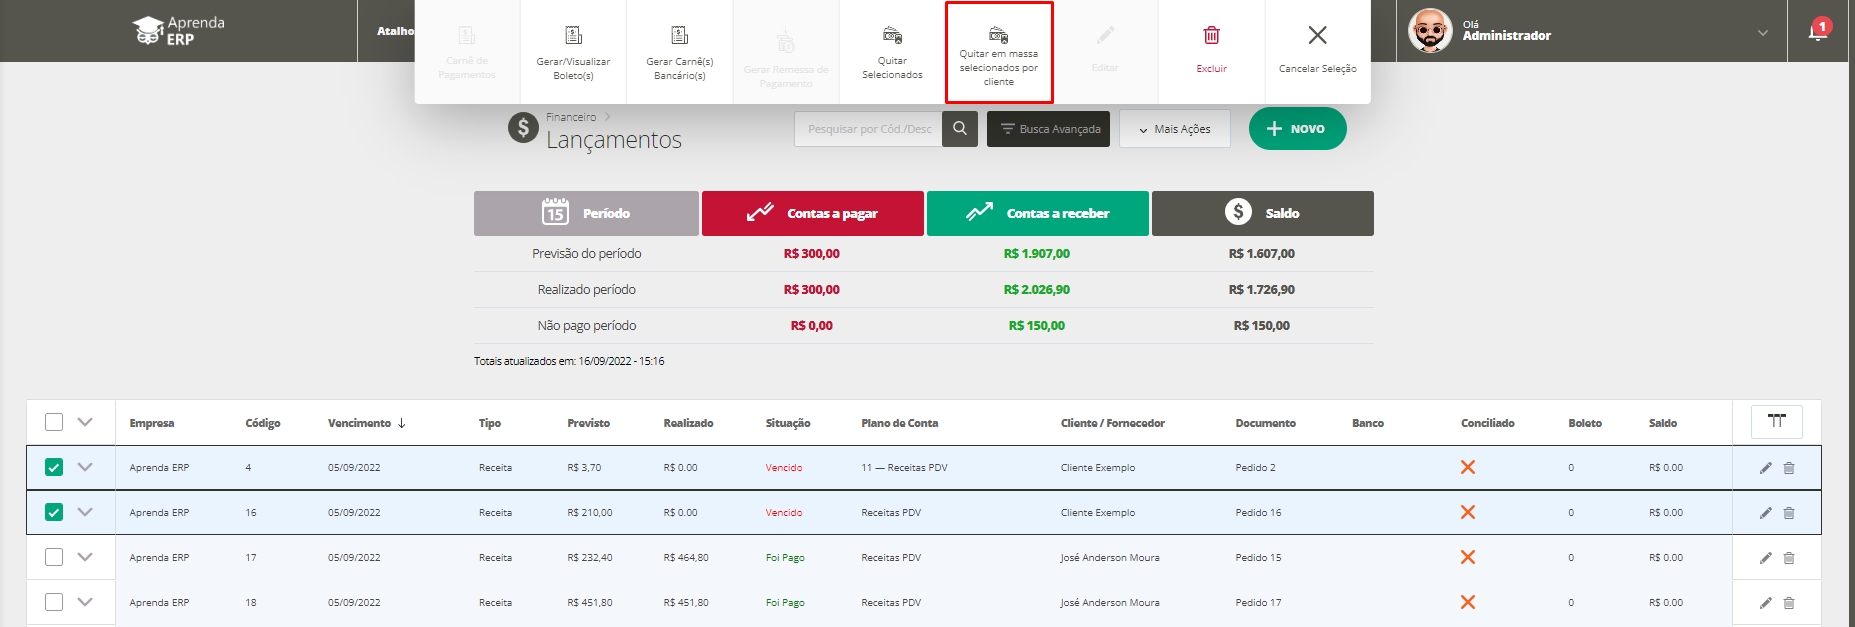Click the search magnifier button

960,129
